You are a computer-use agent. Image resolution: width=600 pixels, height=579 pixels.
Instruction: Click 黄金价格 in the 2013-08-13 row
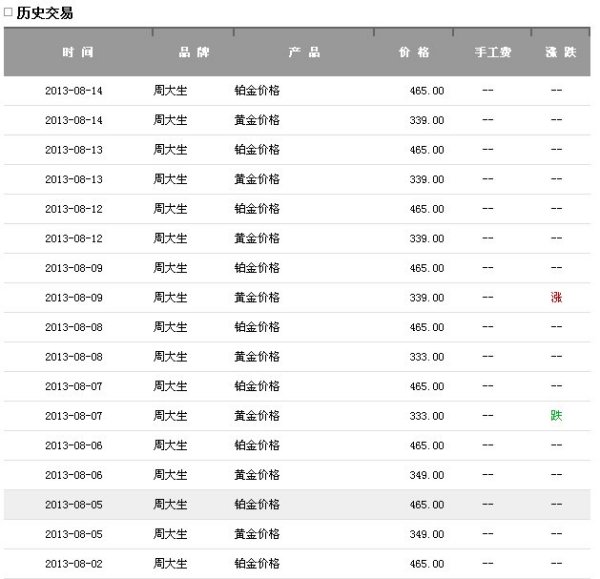click(257, 179)
